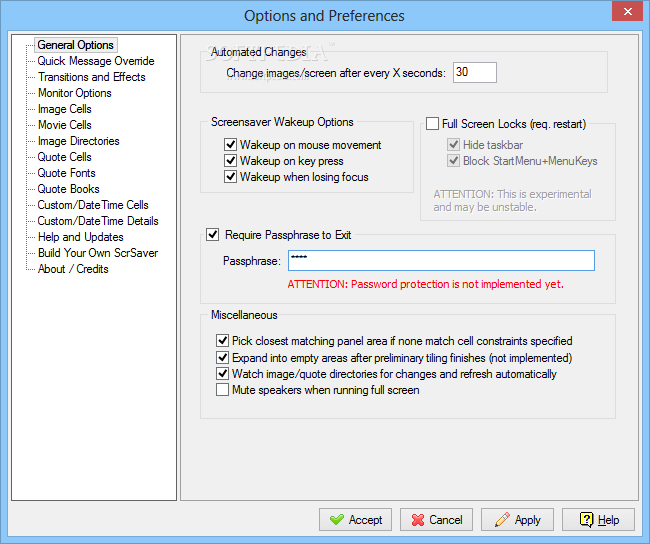The height and width of the screenshot is (544, 650).
Task: Click the disabled Hide taskbar checkbox
Action: pos(454,144)
